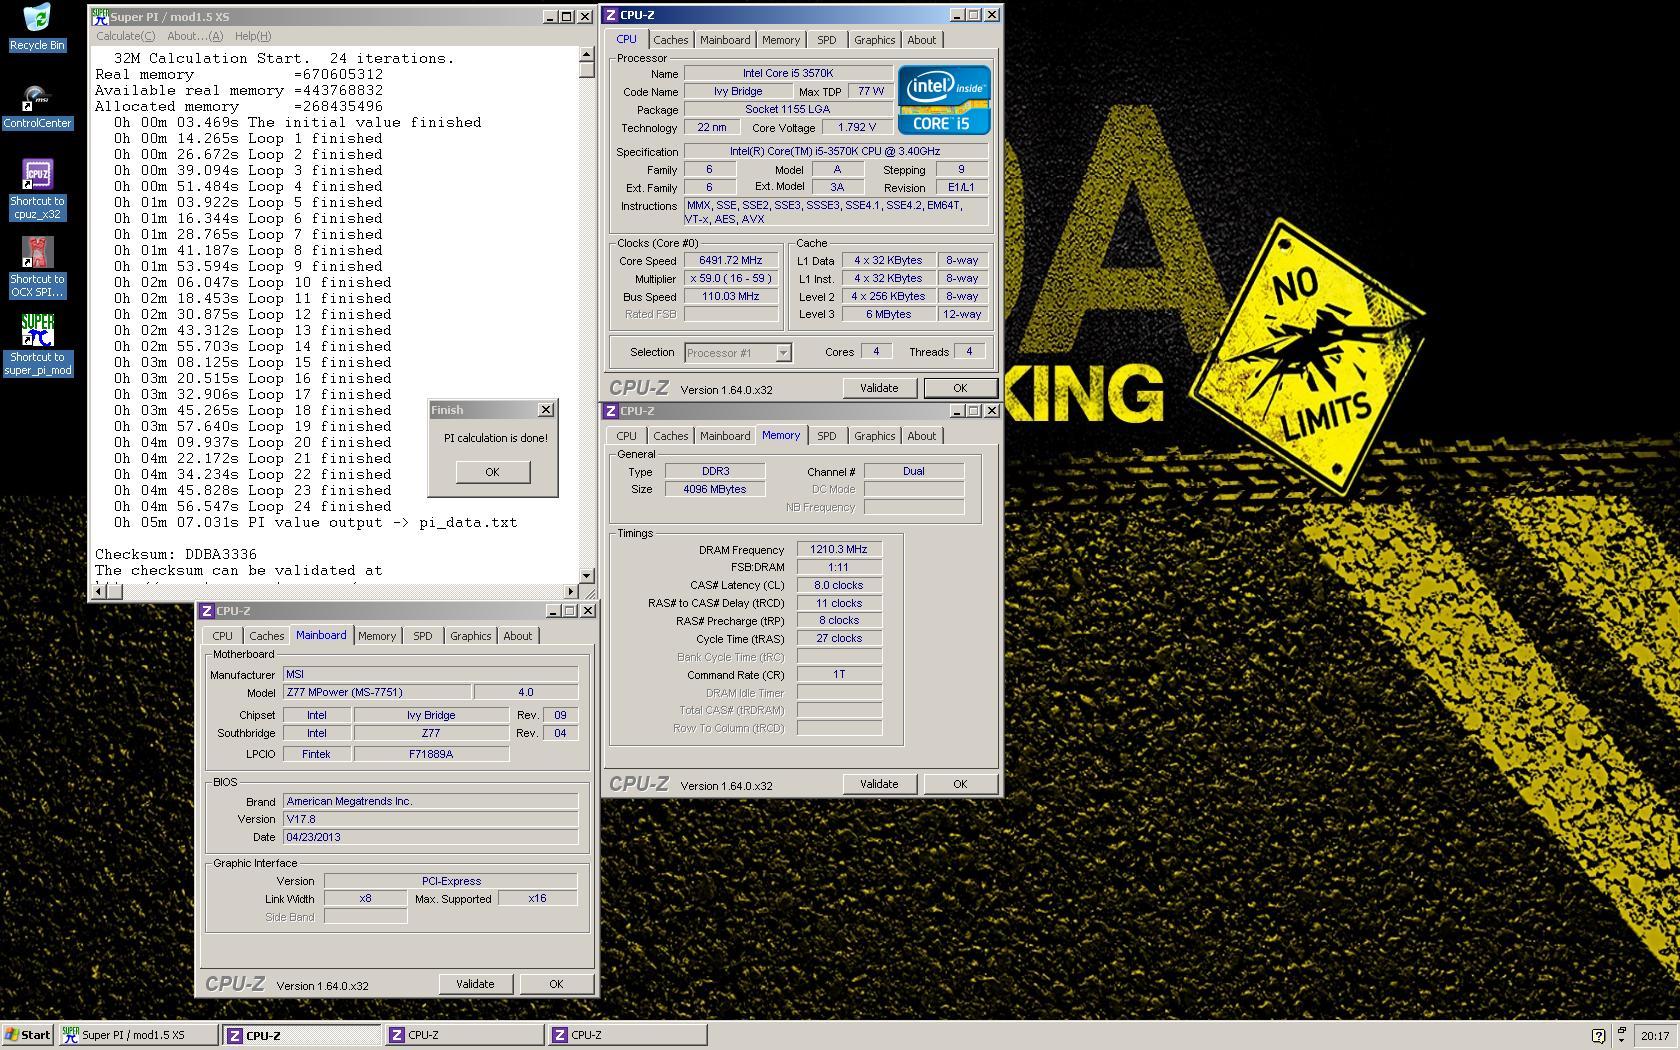Click the help icon in the system tray
1680x1050 pixels.
(1597, 1036)
